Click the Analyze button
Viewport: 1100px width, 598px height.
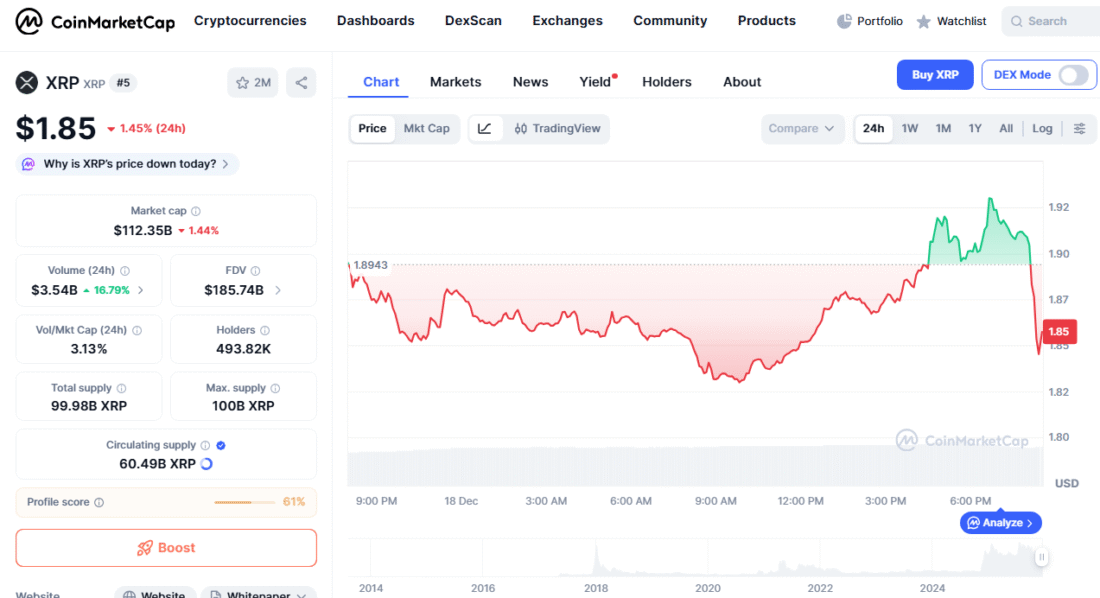click(1000, 523)
